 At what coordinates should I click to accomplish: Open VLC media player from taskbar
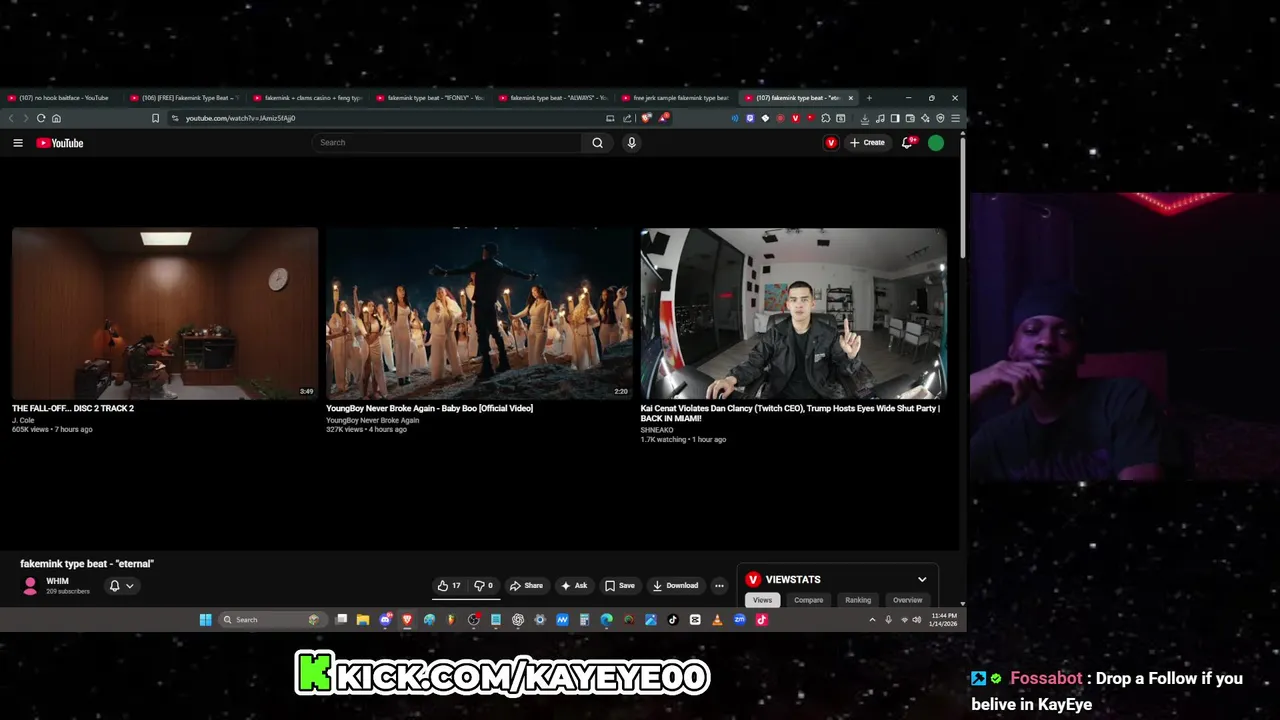[716, 620]
